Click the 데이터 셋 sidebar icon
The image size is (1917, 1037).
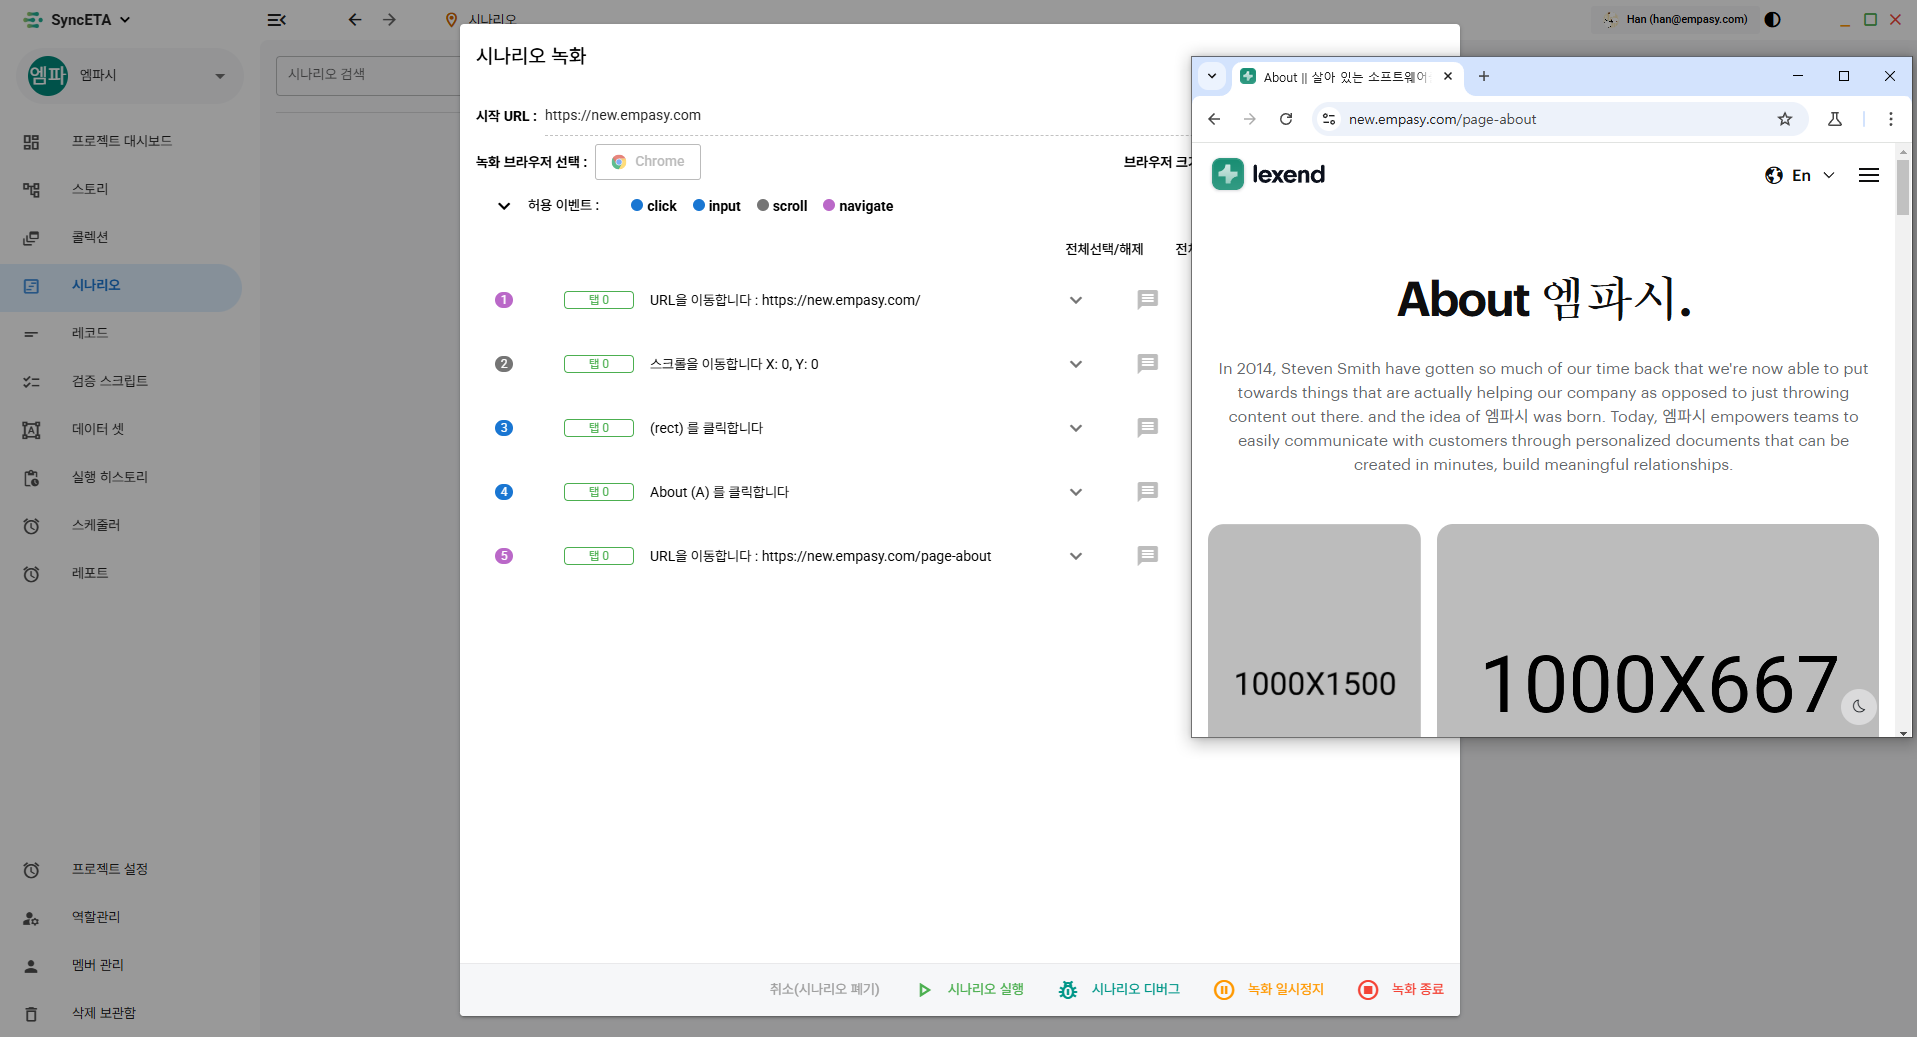tap(31, 430)
